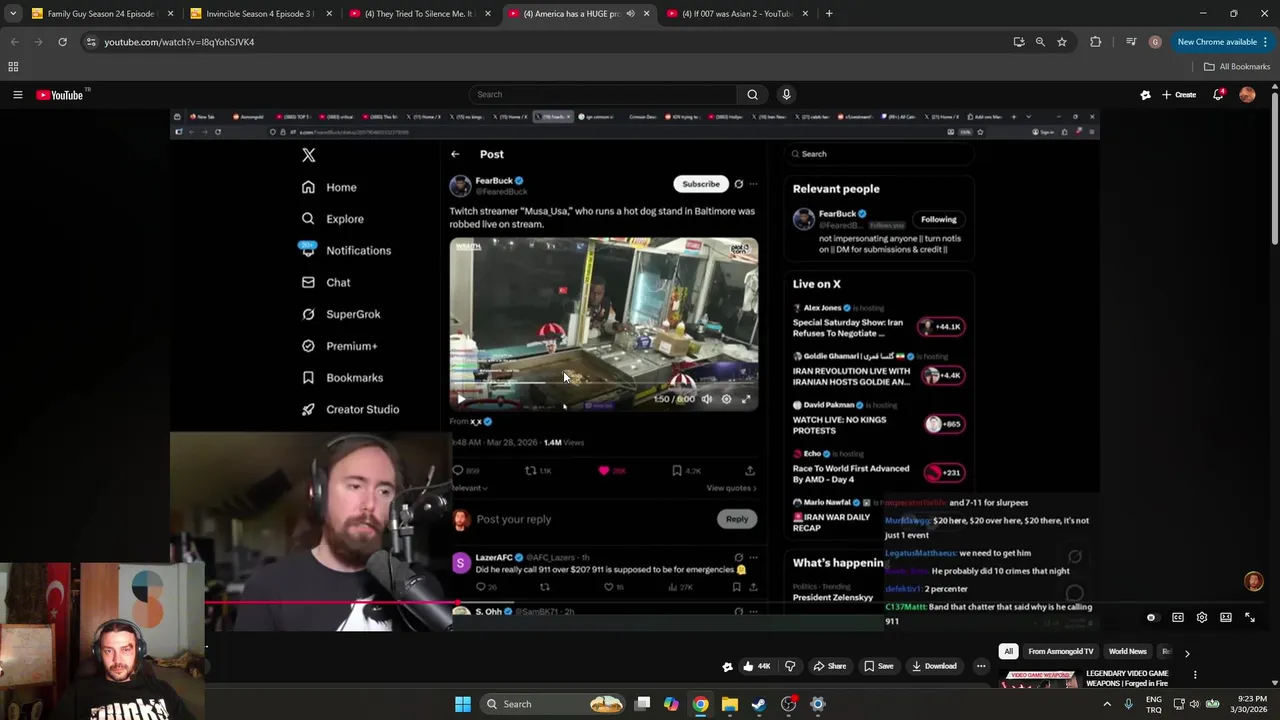Viewport: 1280px width, 720px height.
Task: Toggle closed captions in the player
Action: click(1178, 618)
